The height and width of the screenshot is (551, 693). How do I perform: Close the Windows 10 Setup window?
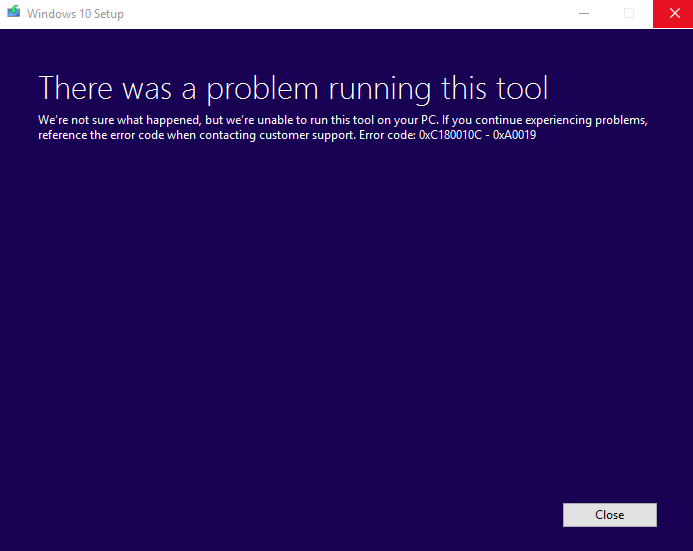(673, 14)
